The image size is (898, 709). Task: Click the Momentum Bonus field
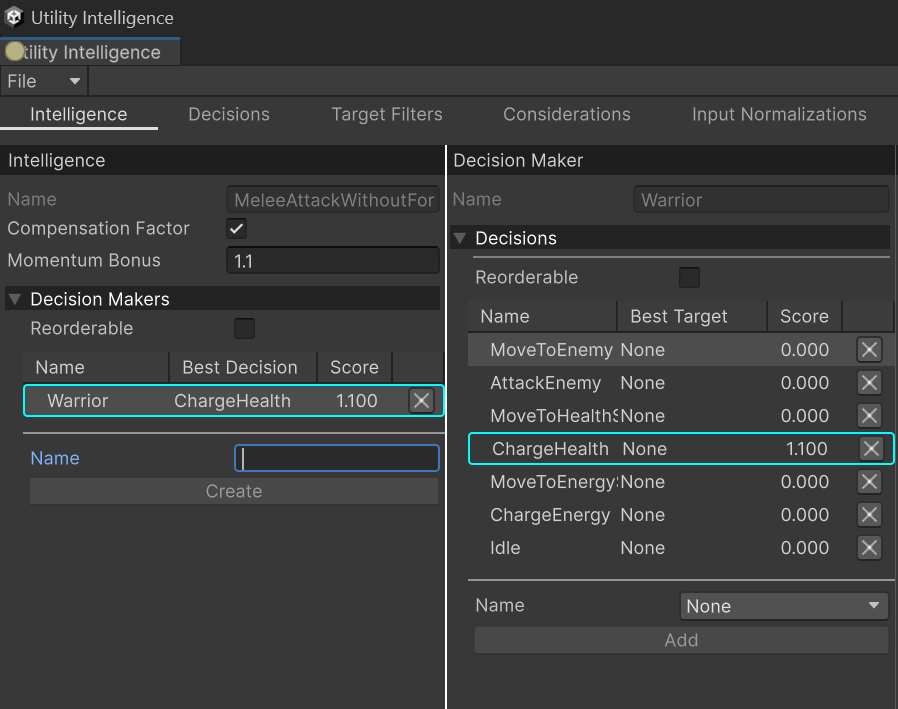pyautogui.click(x=333, y=261)
